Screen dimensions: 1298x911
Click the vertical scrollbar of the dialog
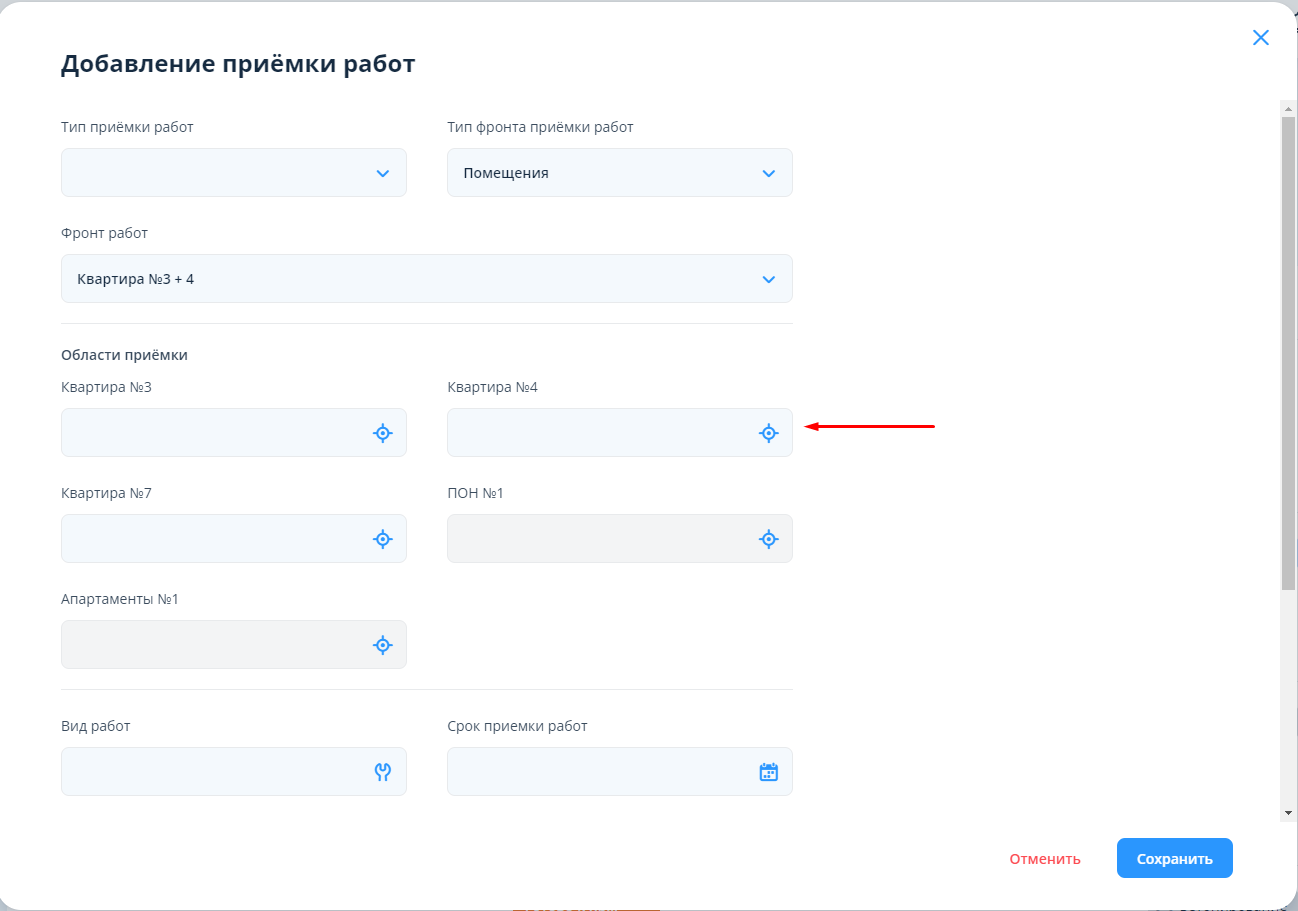[1288, 350]
